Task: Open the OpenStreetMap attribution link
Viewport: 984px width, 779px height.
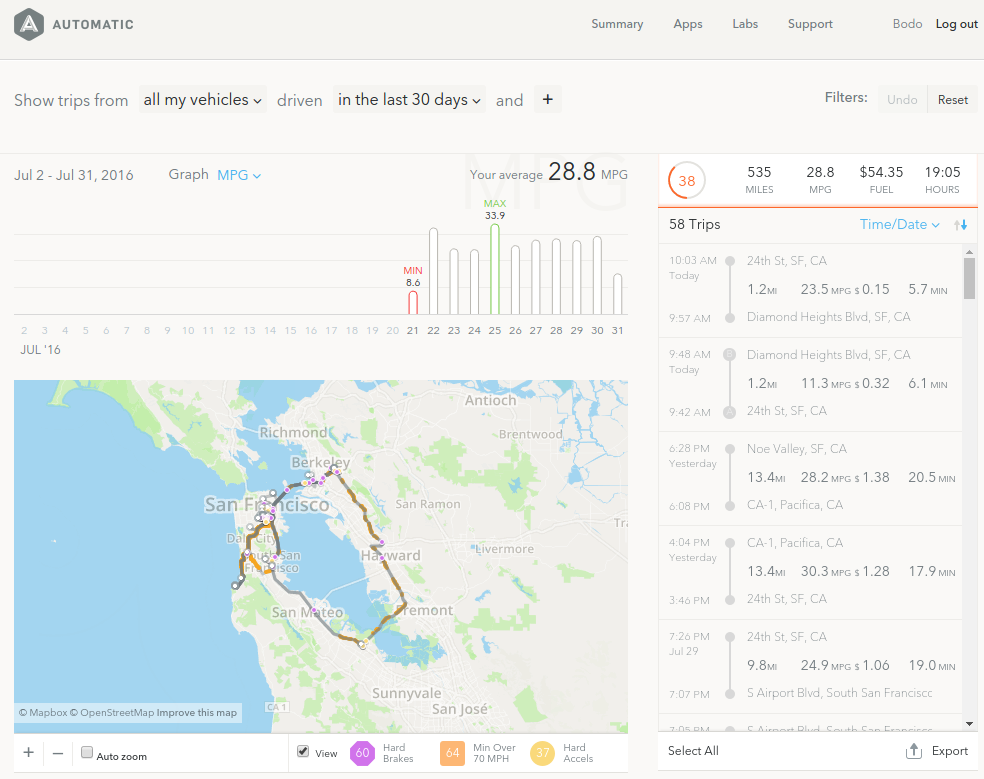Action: (x=112, y=712)
